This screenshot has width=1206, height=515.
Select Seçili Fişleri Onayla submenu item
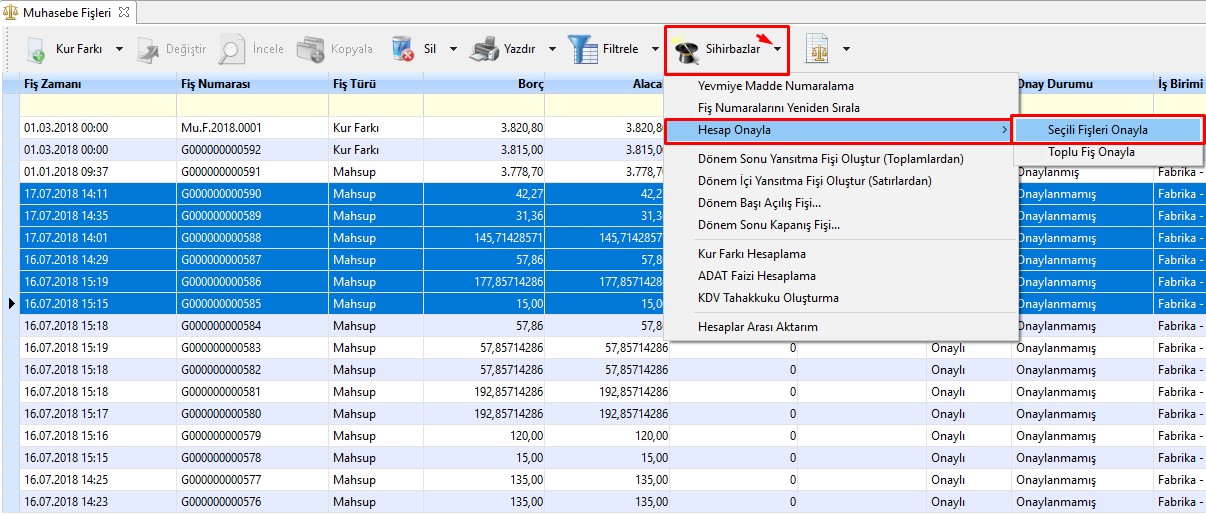click(1097, 130)
